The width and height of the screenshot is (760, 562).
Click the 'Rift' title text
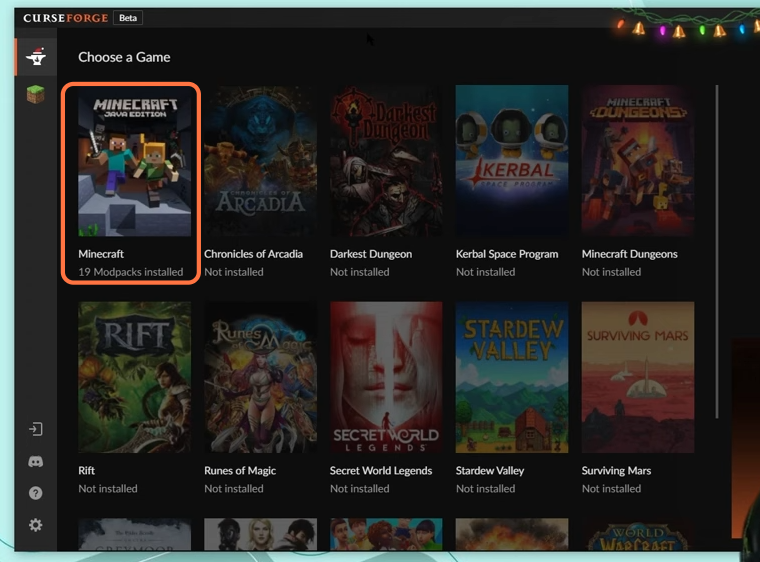click(x=86, y=471)
